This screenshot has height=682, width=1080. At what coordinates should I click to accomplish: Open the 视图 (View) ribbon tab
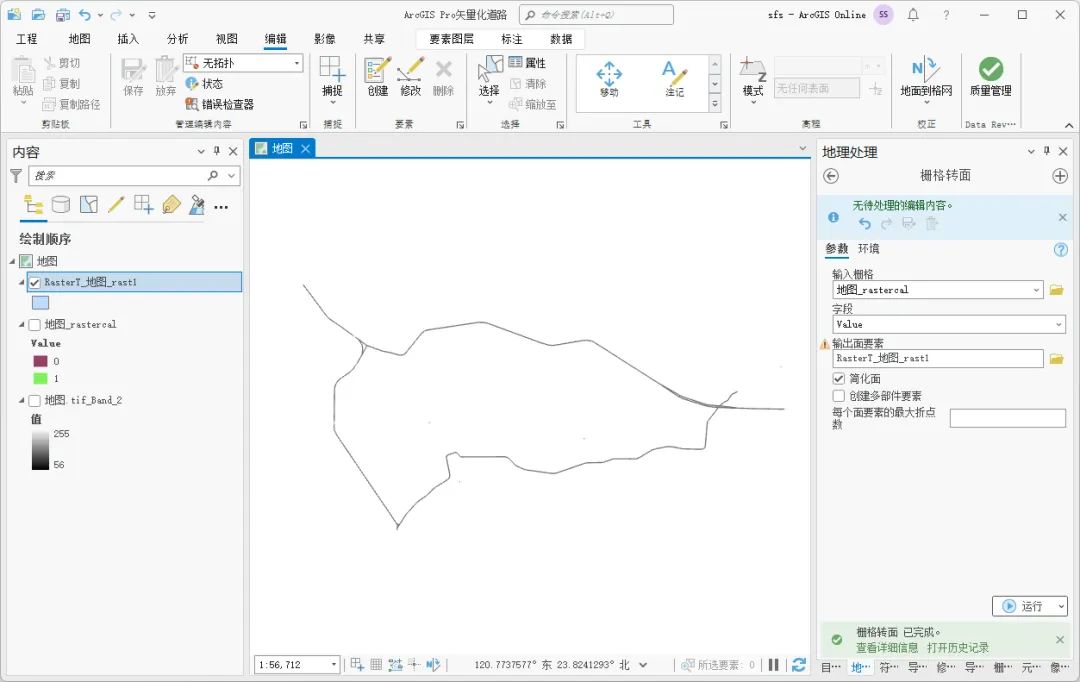(227, 39)
